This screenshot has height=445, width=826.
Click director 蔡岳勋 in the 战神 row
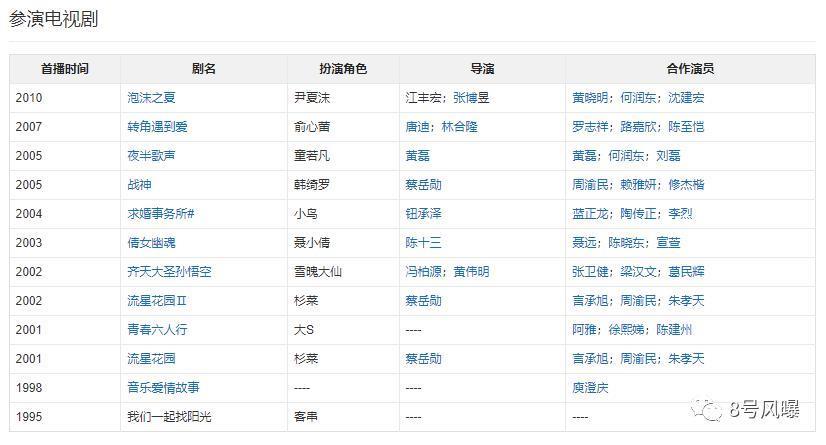coord(424,184)
